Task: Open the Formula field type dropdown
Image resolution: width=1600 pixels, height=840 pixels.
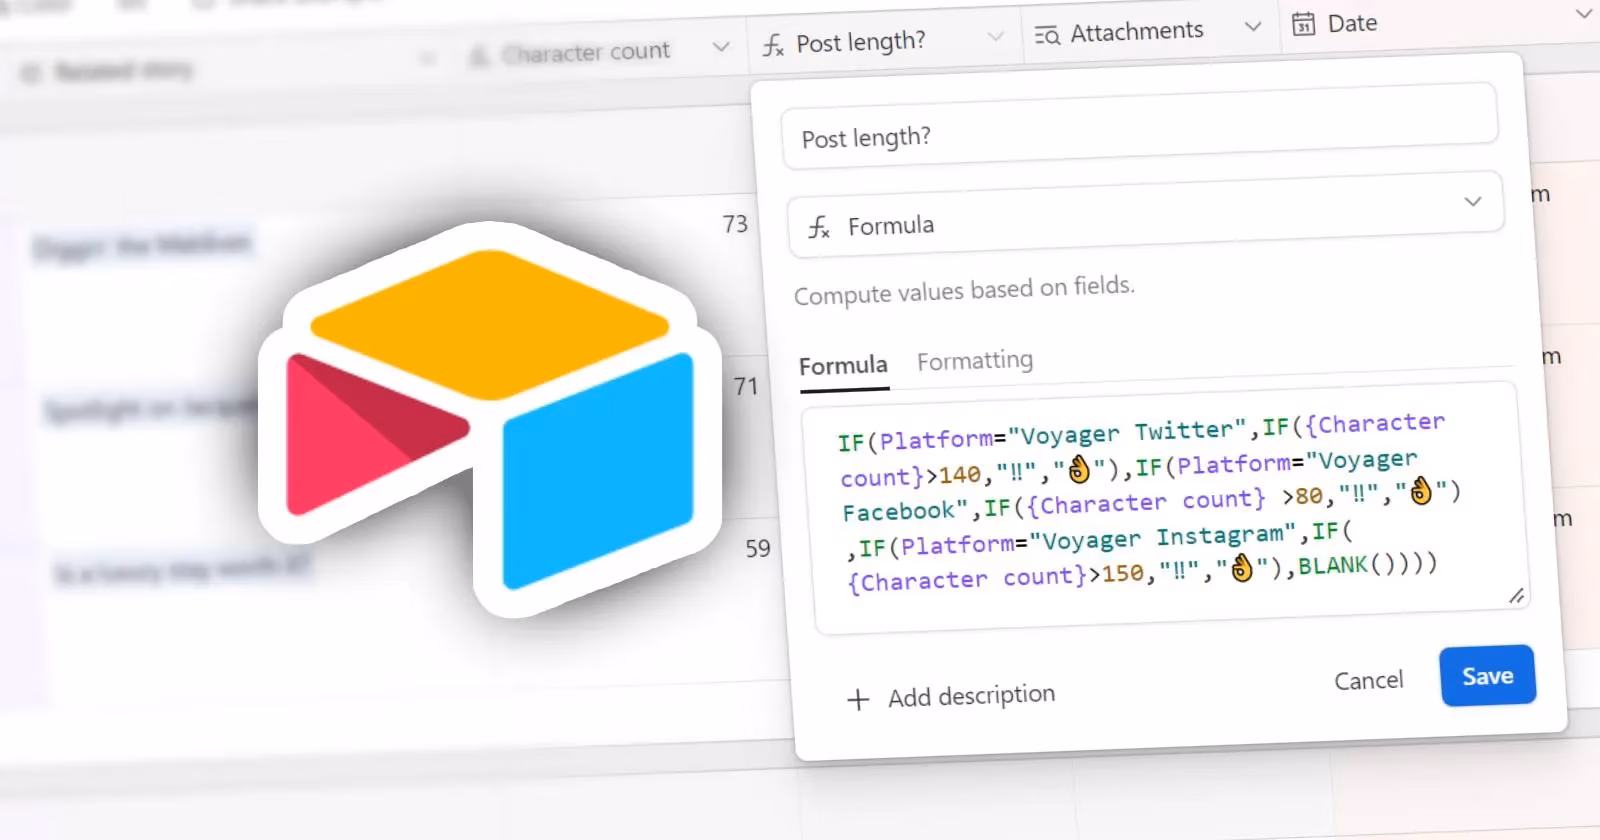Action: tap(1146, 213)
